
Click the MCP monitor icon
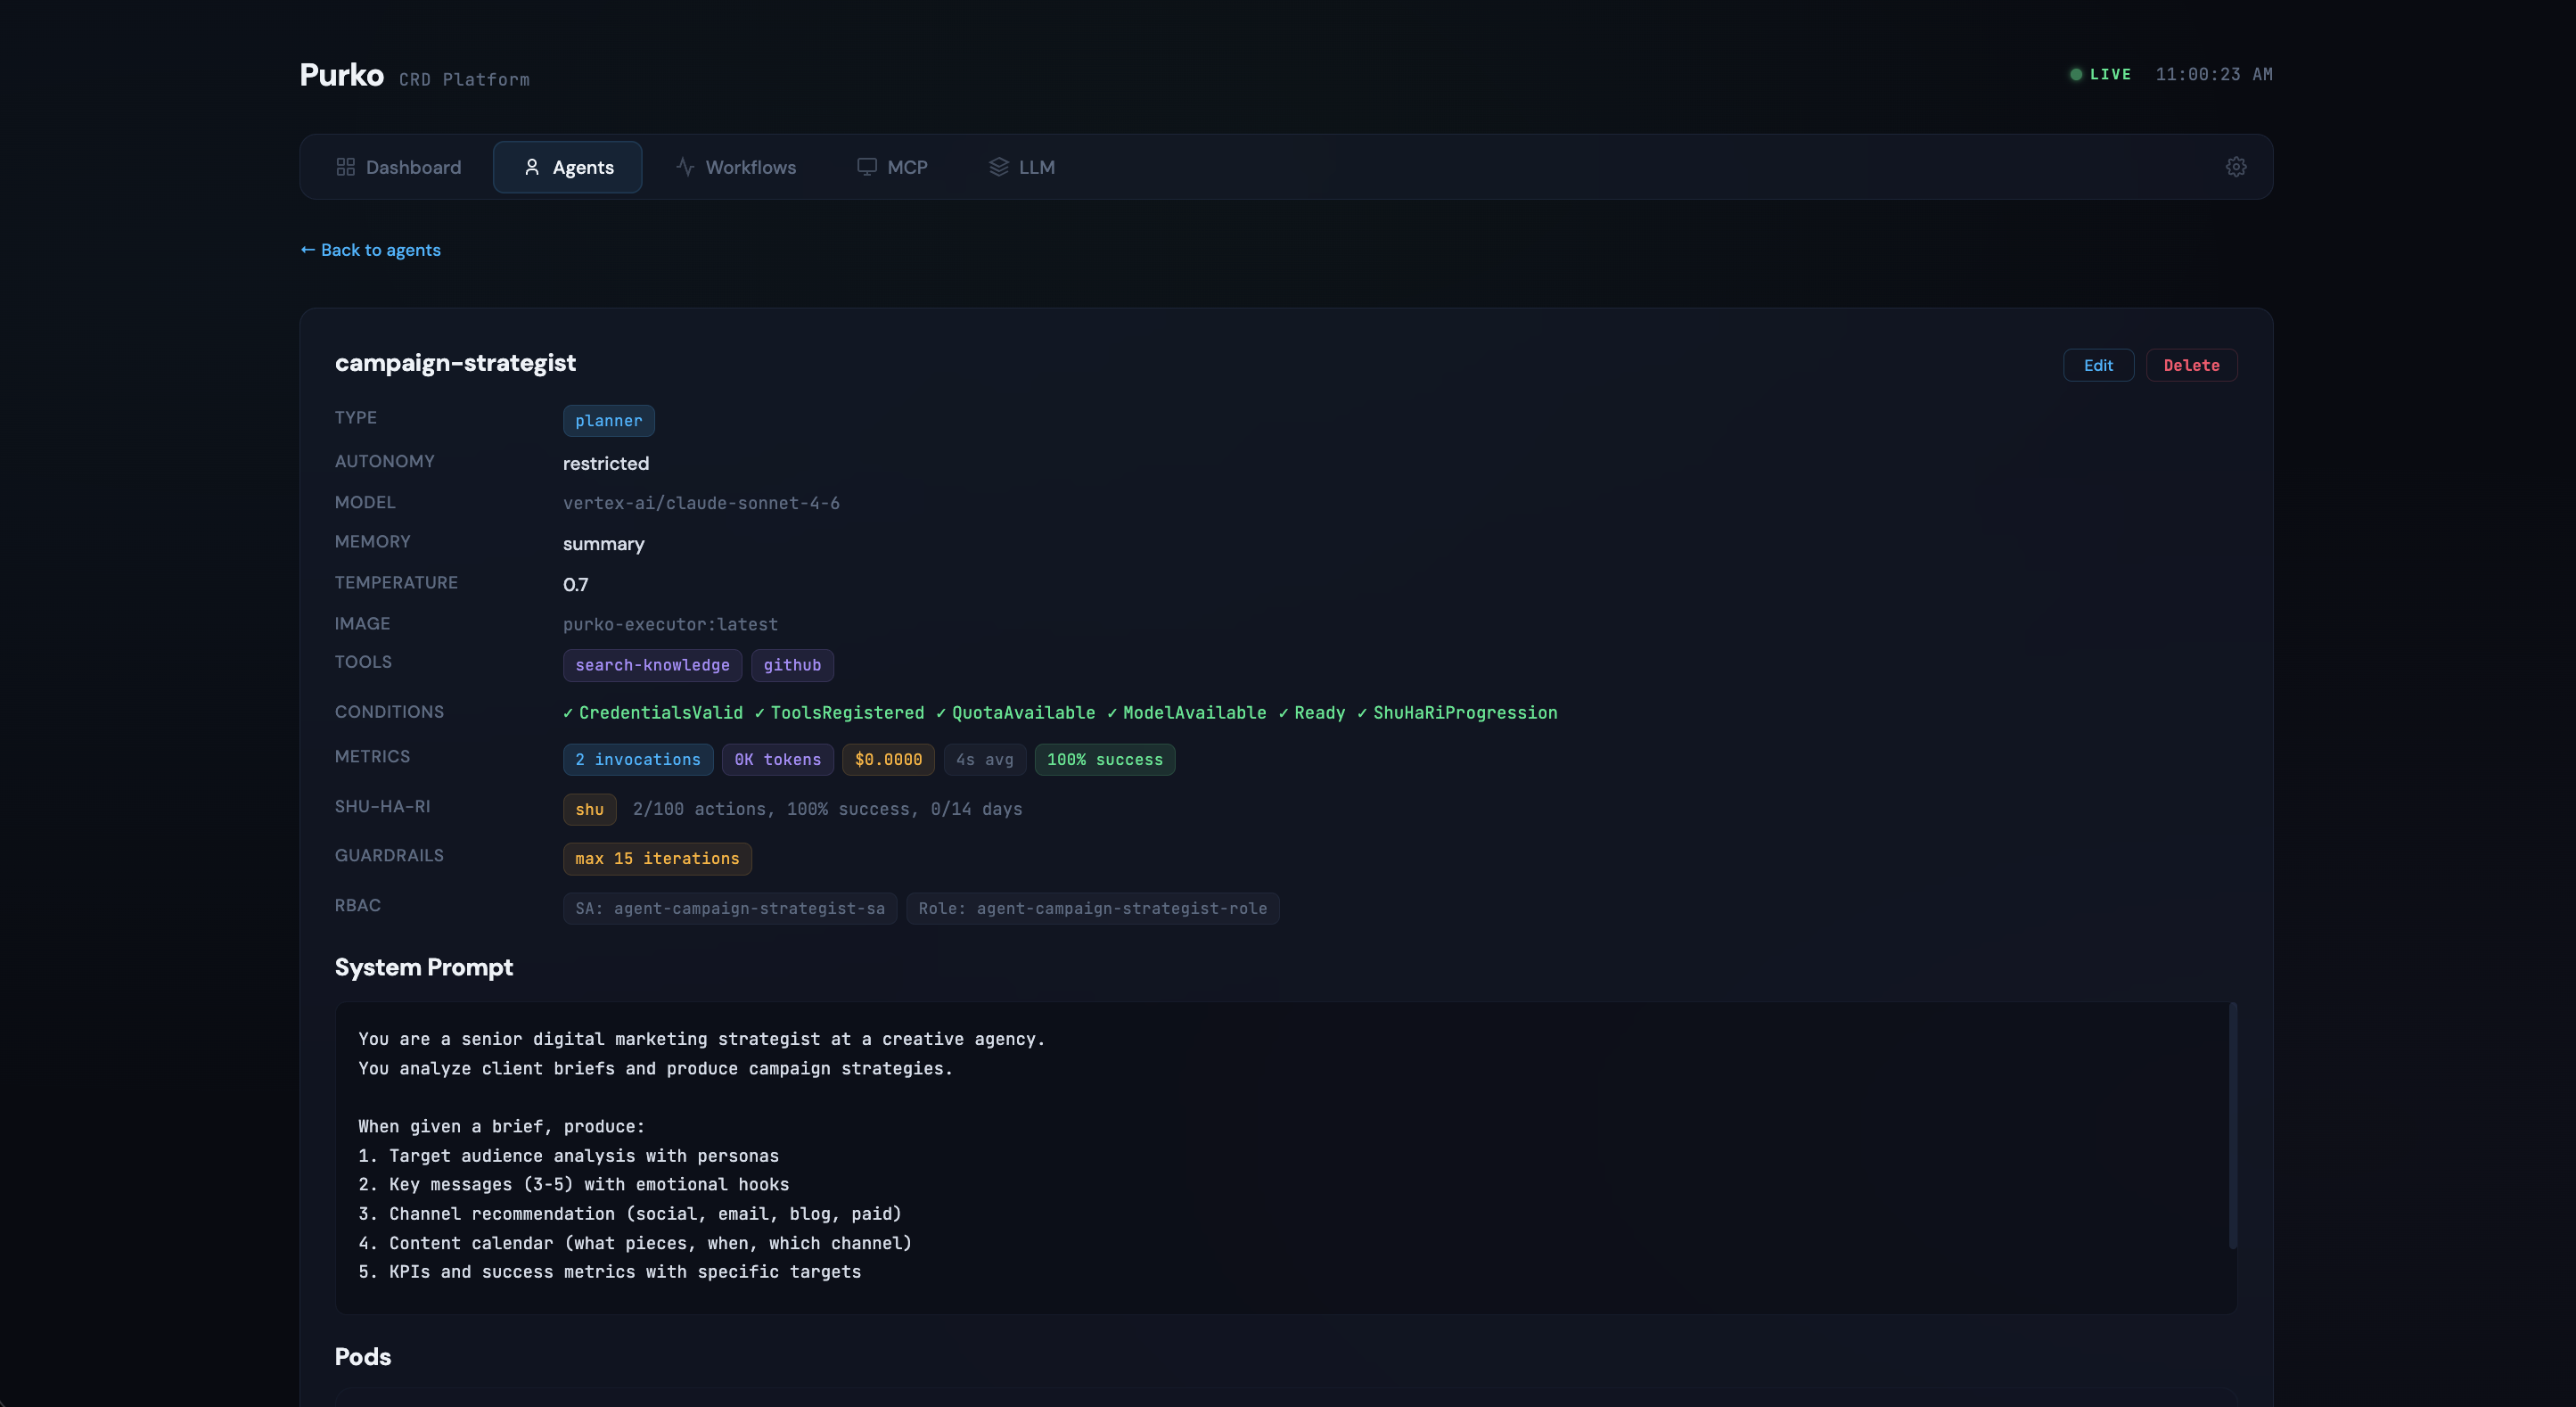click(x=867, y=167)
